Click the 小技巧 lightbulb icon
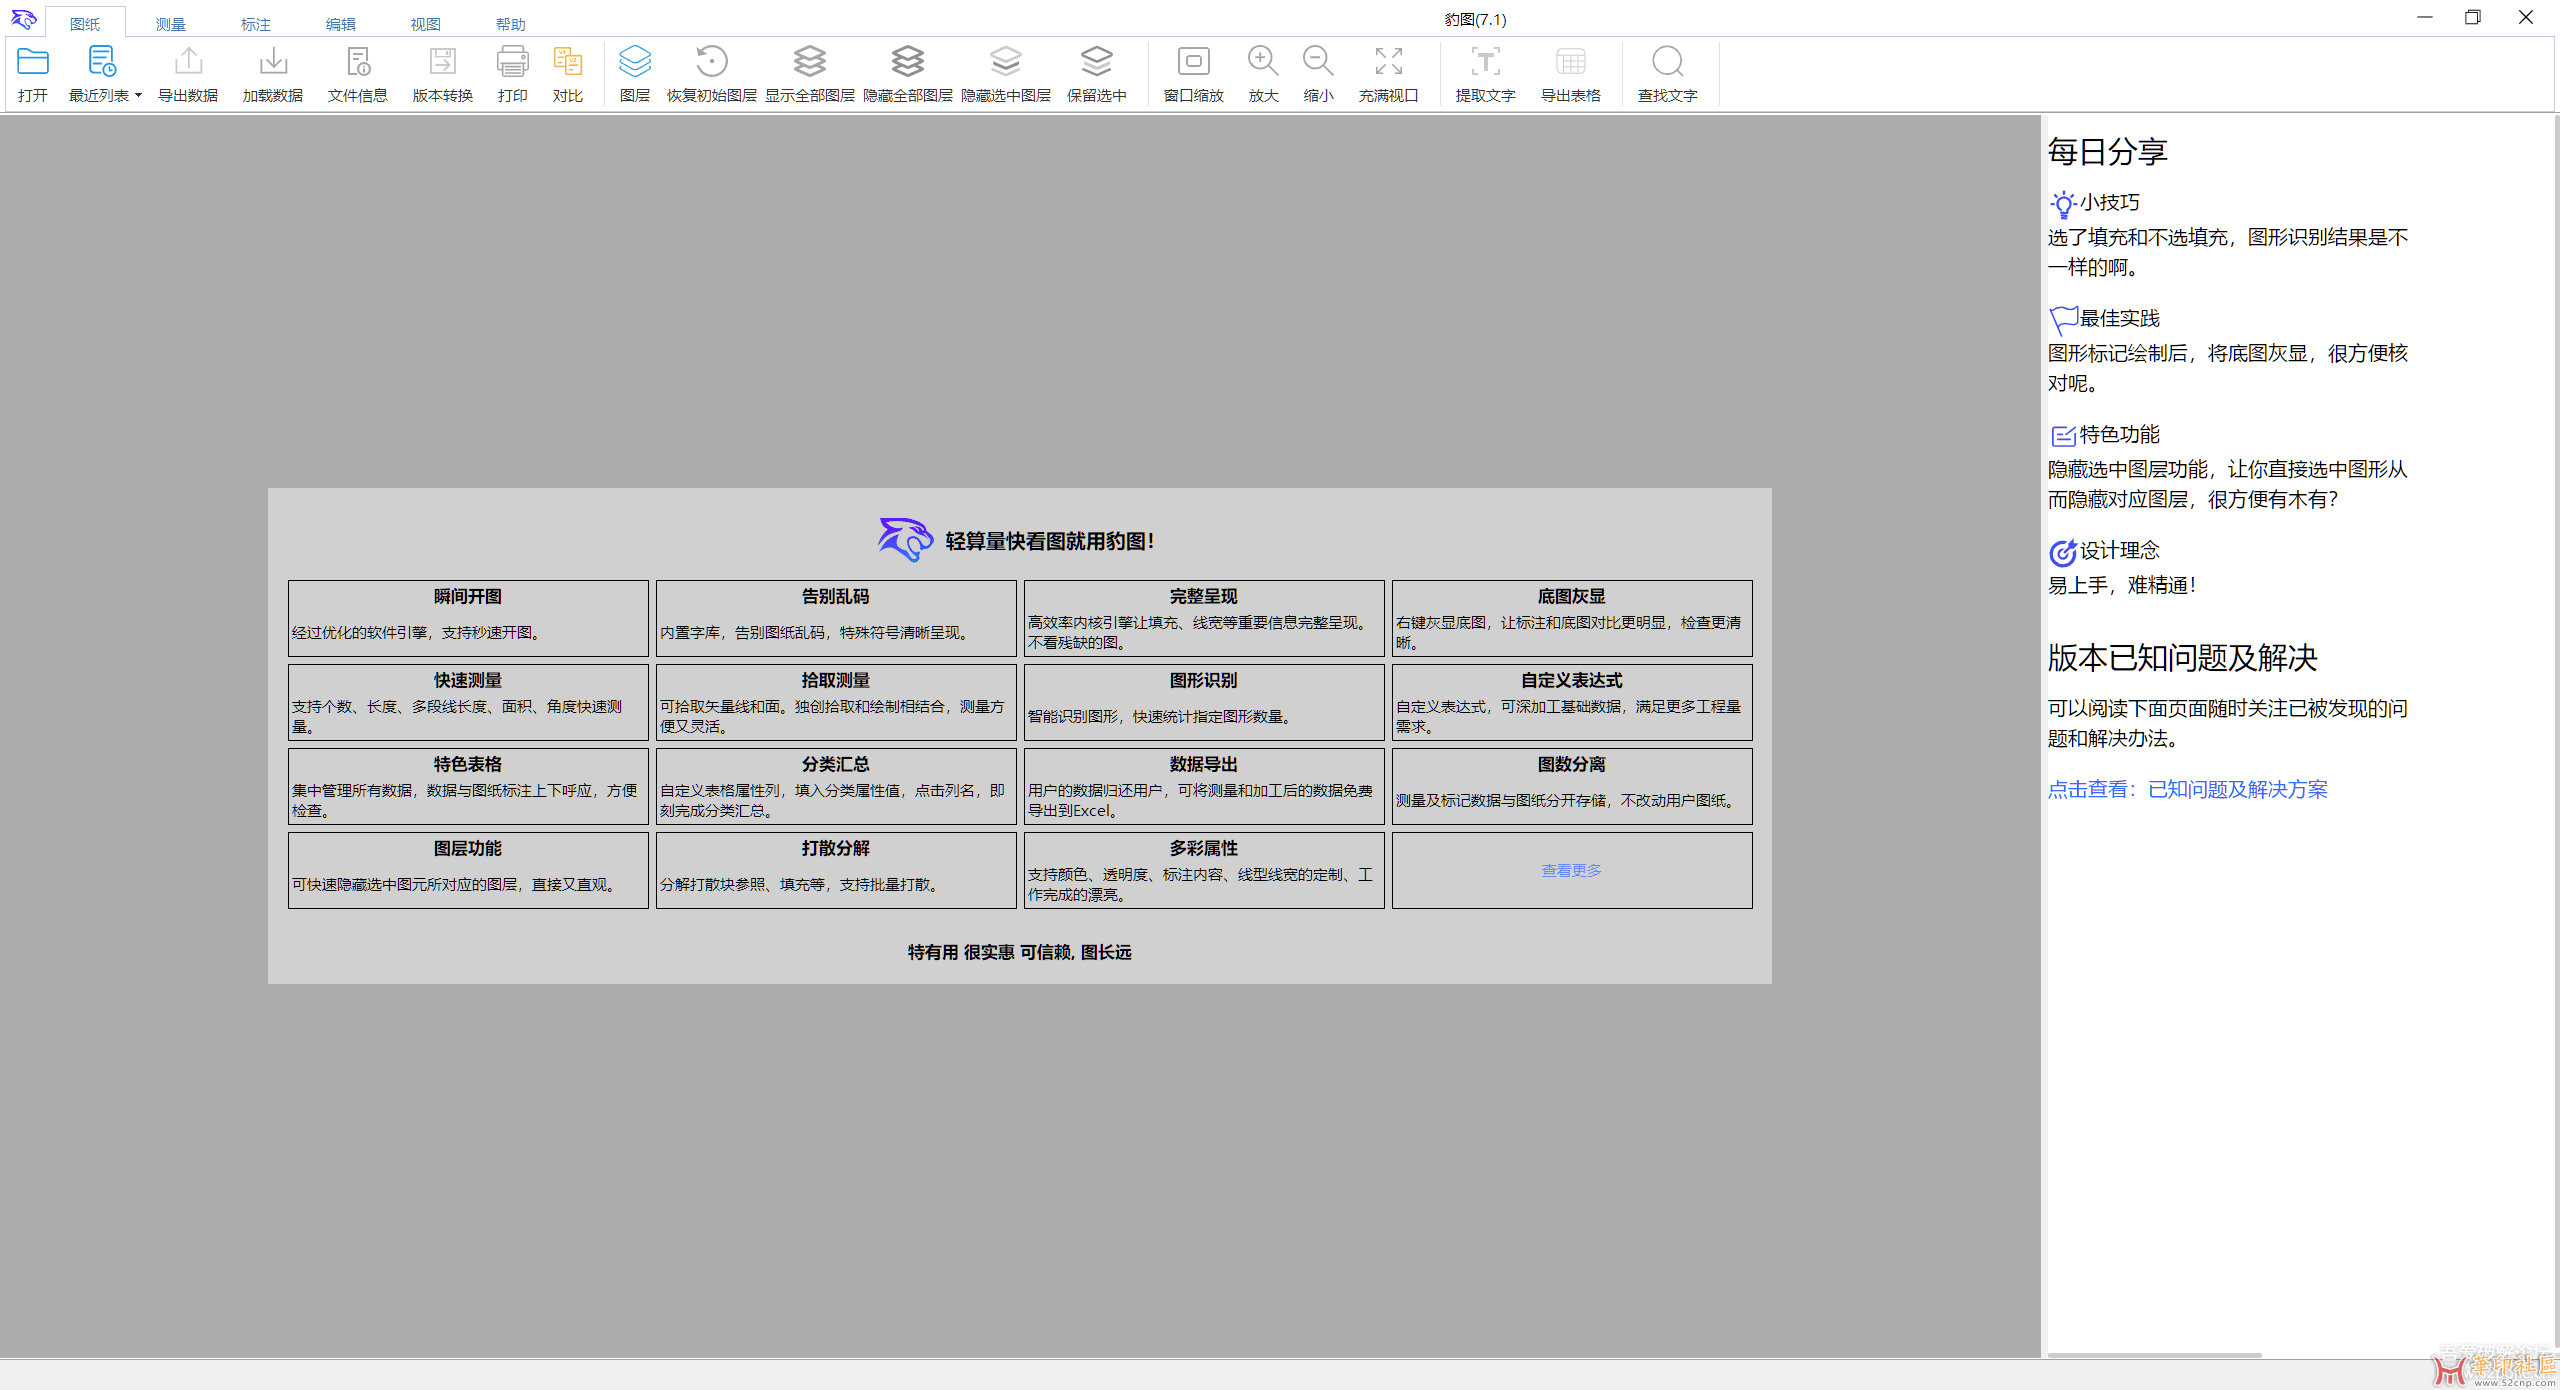This screenshot has height=1390, width=2560. 2062,204
